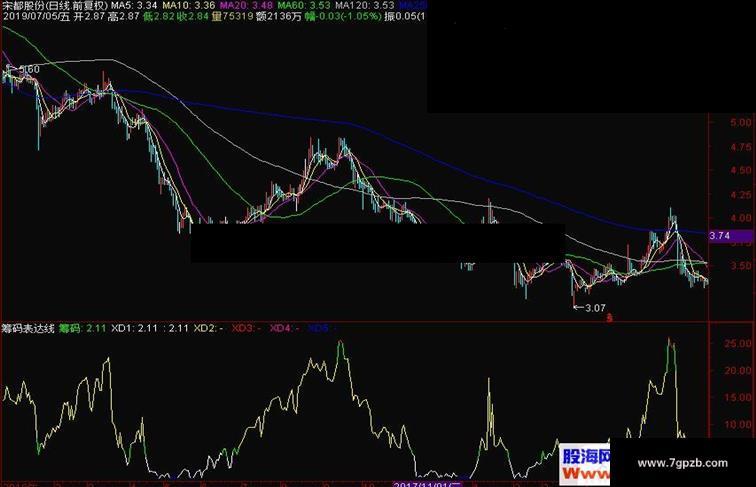Click the 25.00 indicator axis label
Screen dimensions: 756x487
[738, 343]
